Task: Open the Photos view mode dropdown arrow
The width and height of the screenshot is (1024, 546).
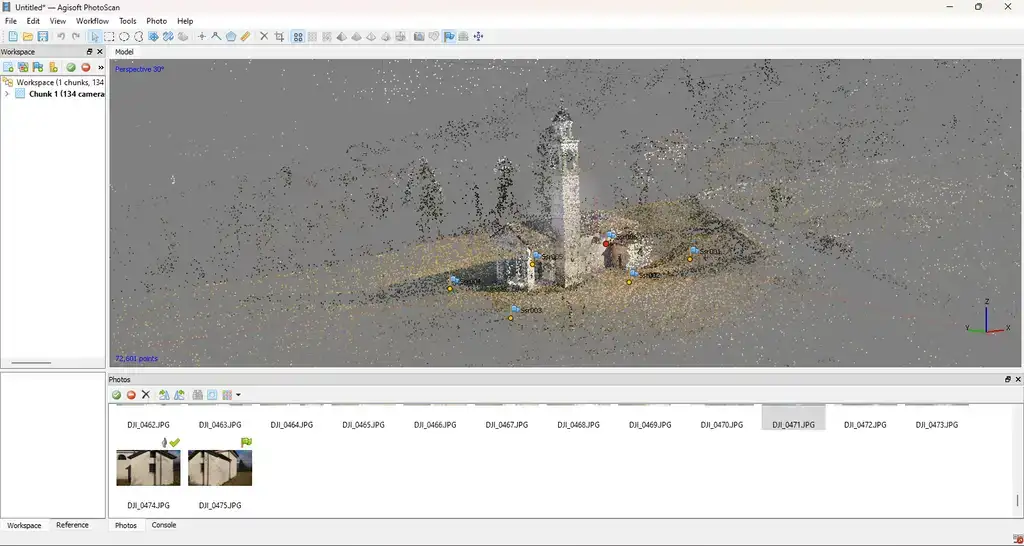Action: tap(238, 395)
